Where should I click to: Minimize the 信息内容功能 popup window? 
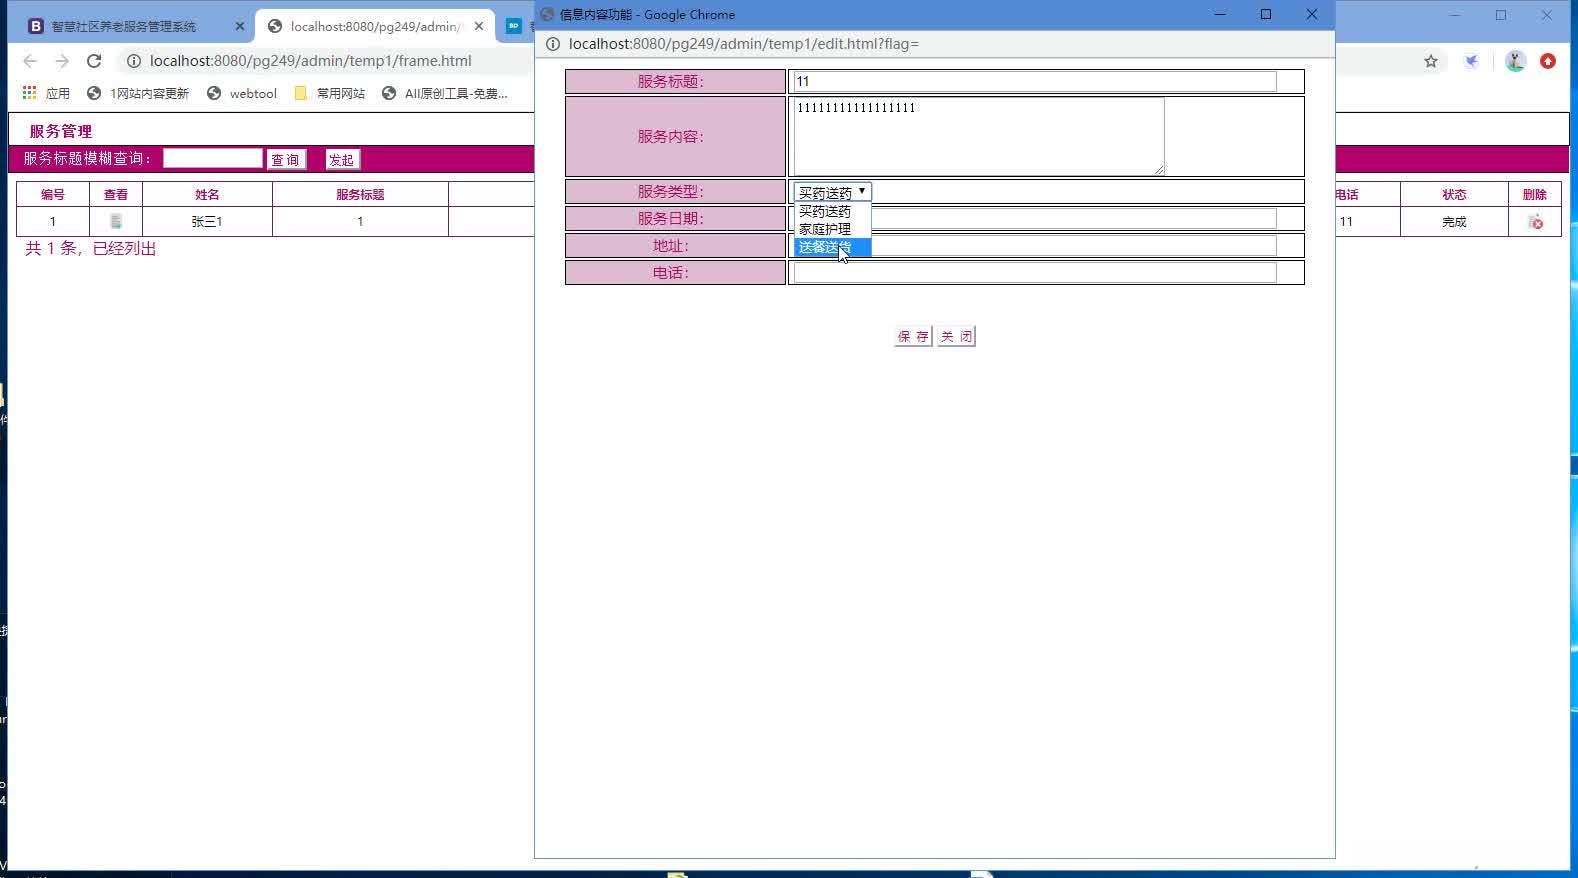pyautogui.click(x=1220, y=14)
